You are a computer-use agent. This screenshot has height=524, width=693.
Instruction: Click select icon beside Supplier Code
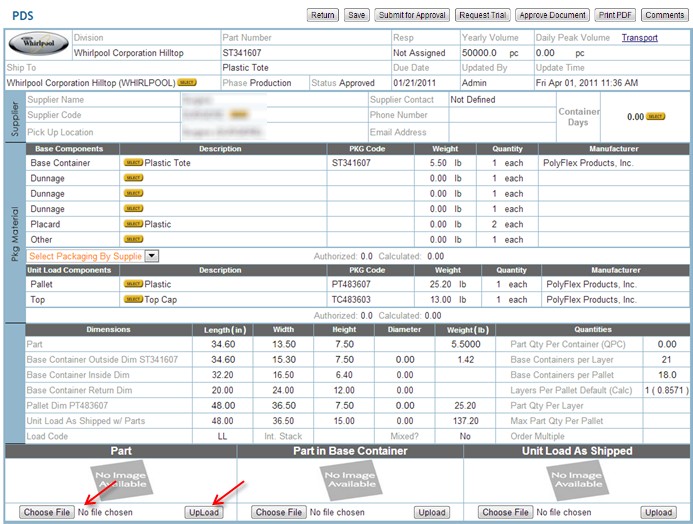coord(239,115)
